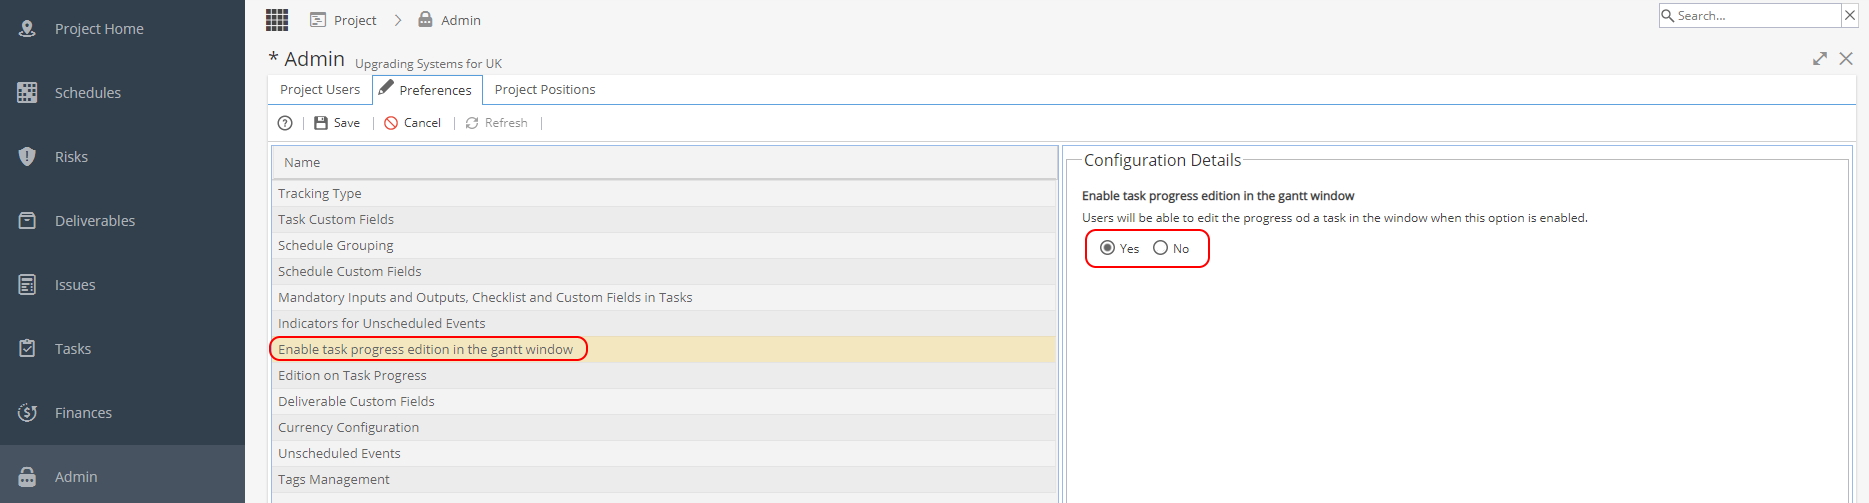Expand the Admin panel to full screen
The width and height of the screenshot is (1869, 503).
tap(1820, 59)
